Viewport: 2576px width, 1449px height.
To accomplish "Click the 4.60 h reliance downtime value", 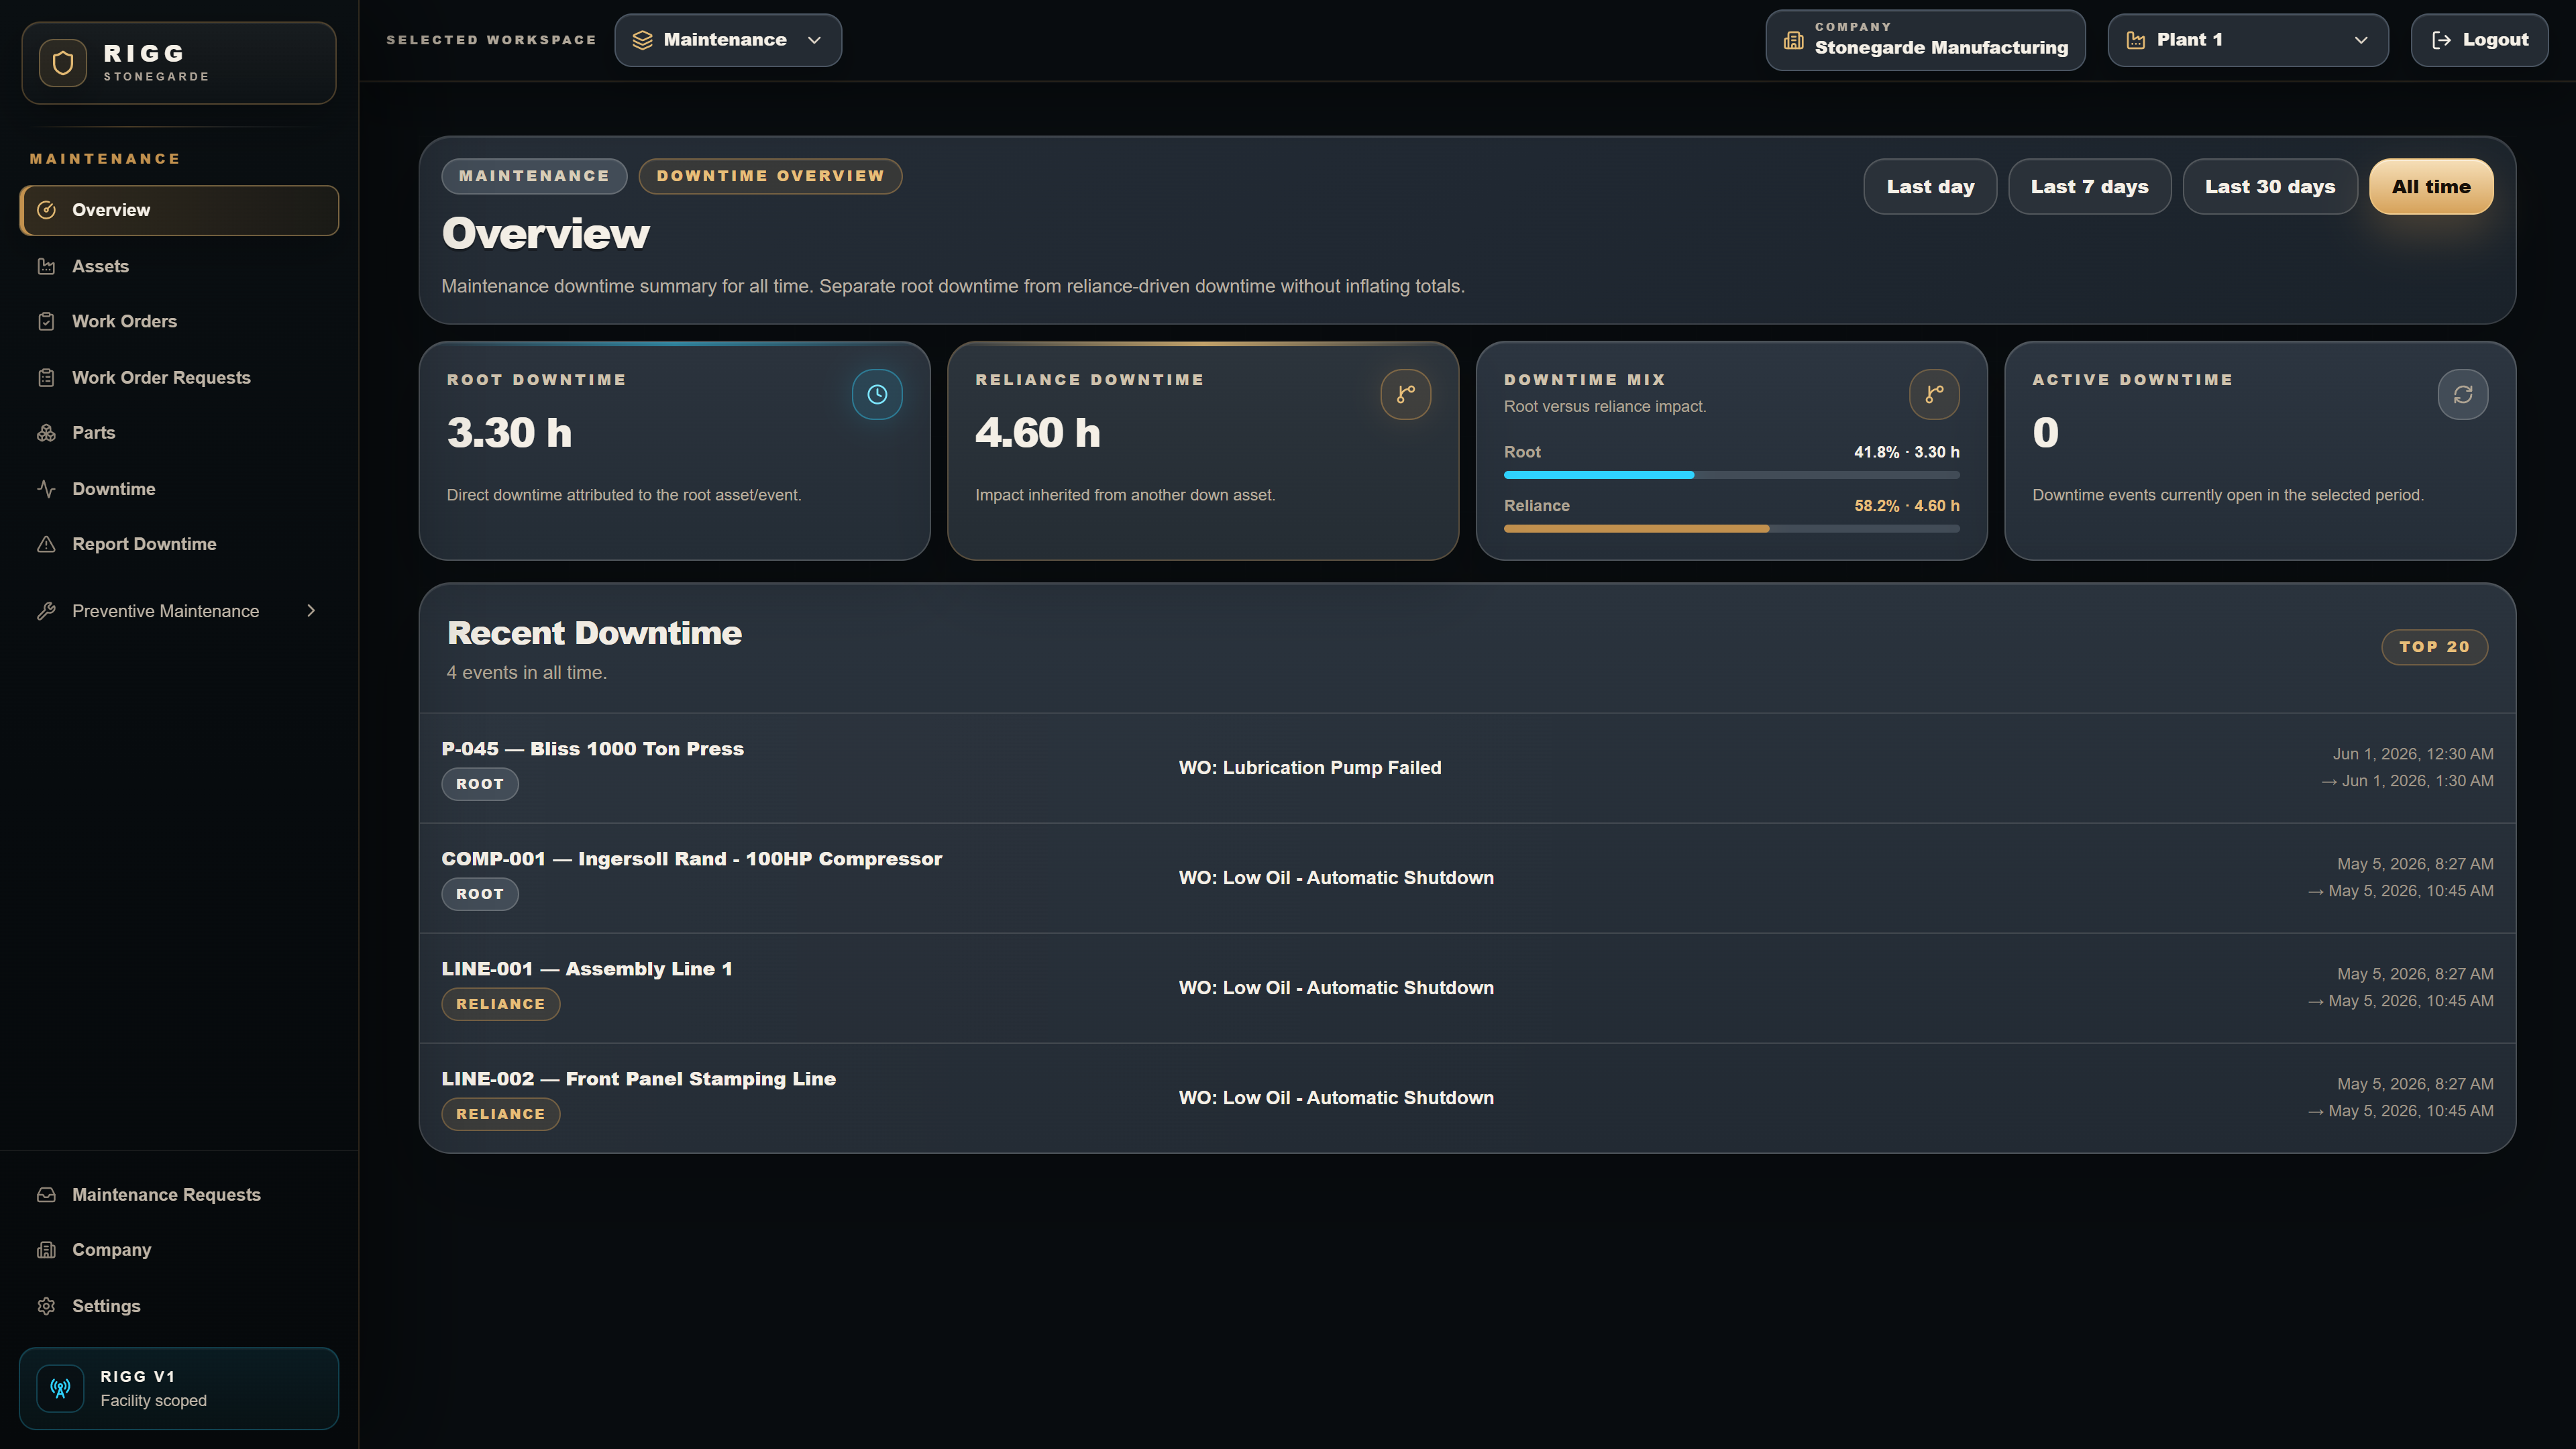I will (1038, 433).
